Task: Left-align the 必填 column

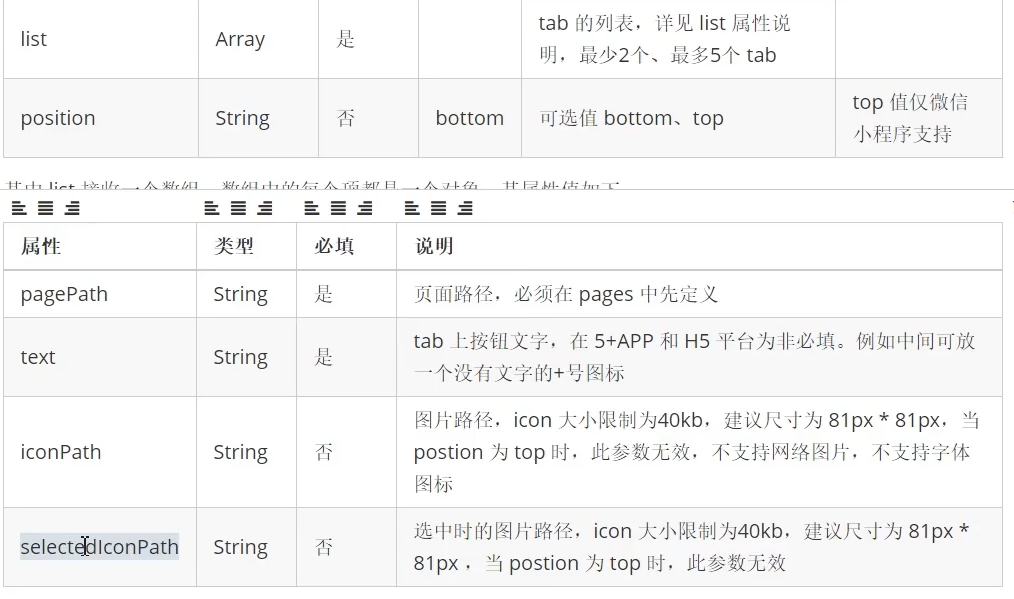Action: pyautogui.click(x=312, y=209)
